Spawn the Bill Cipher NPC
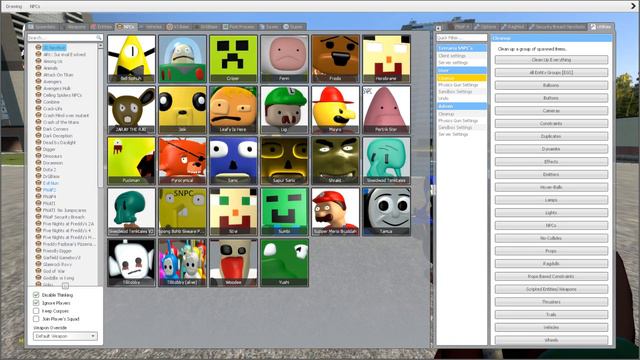The height and width of the screenshot is (360, 640). pos(131,59)
